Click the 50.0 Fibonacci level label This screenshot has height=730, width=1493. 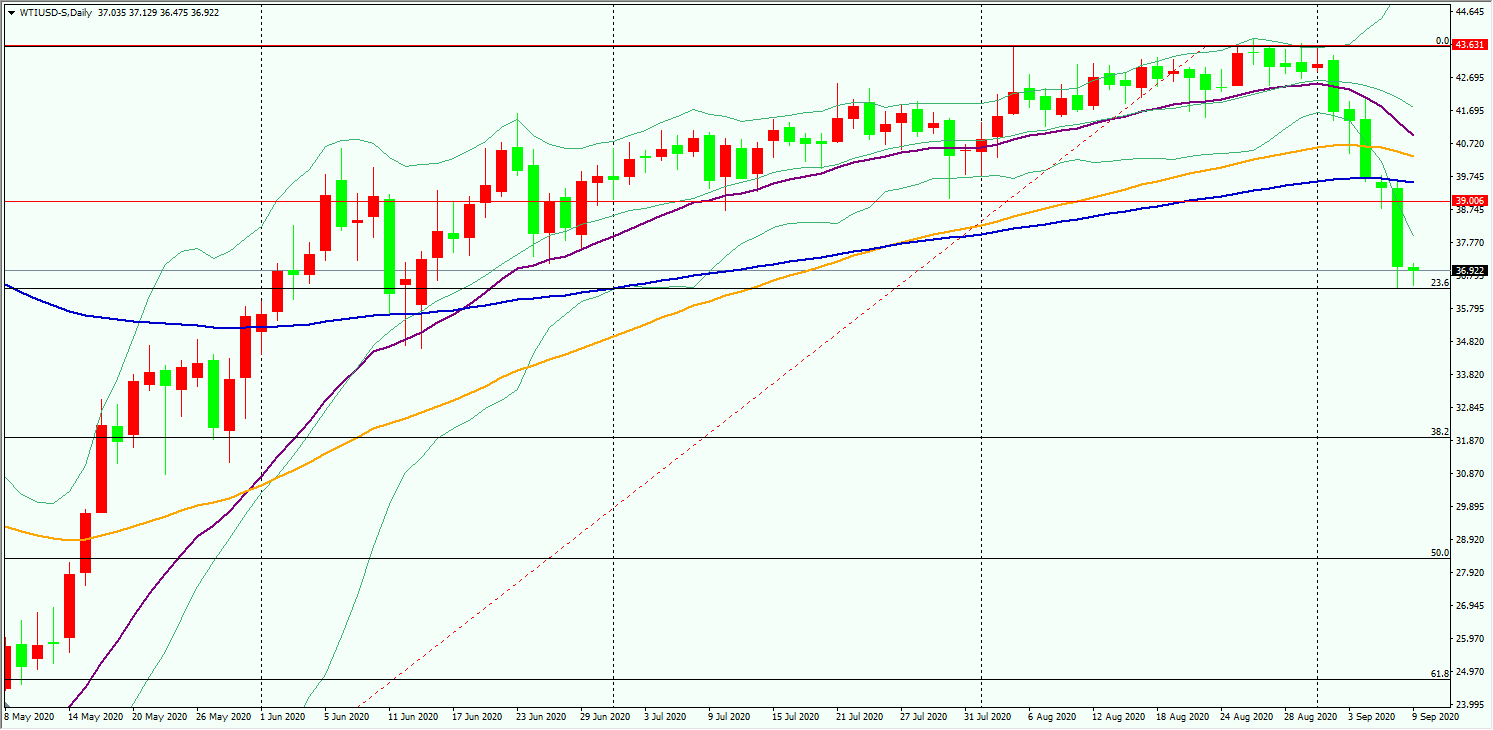click(1440, 552)
